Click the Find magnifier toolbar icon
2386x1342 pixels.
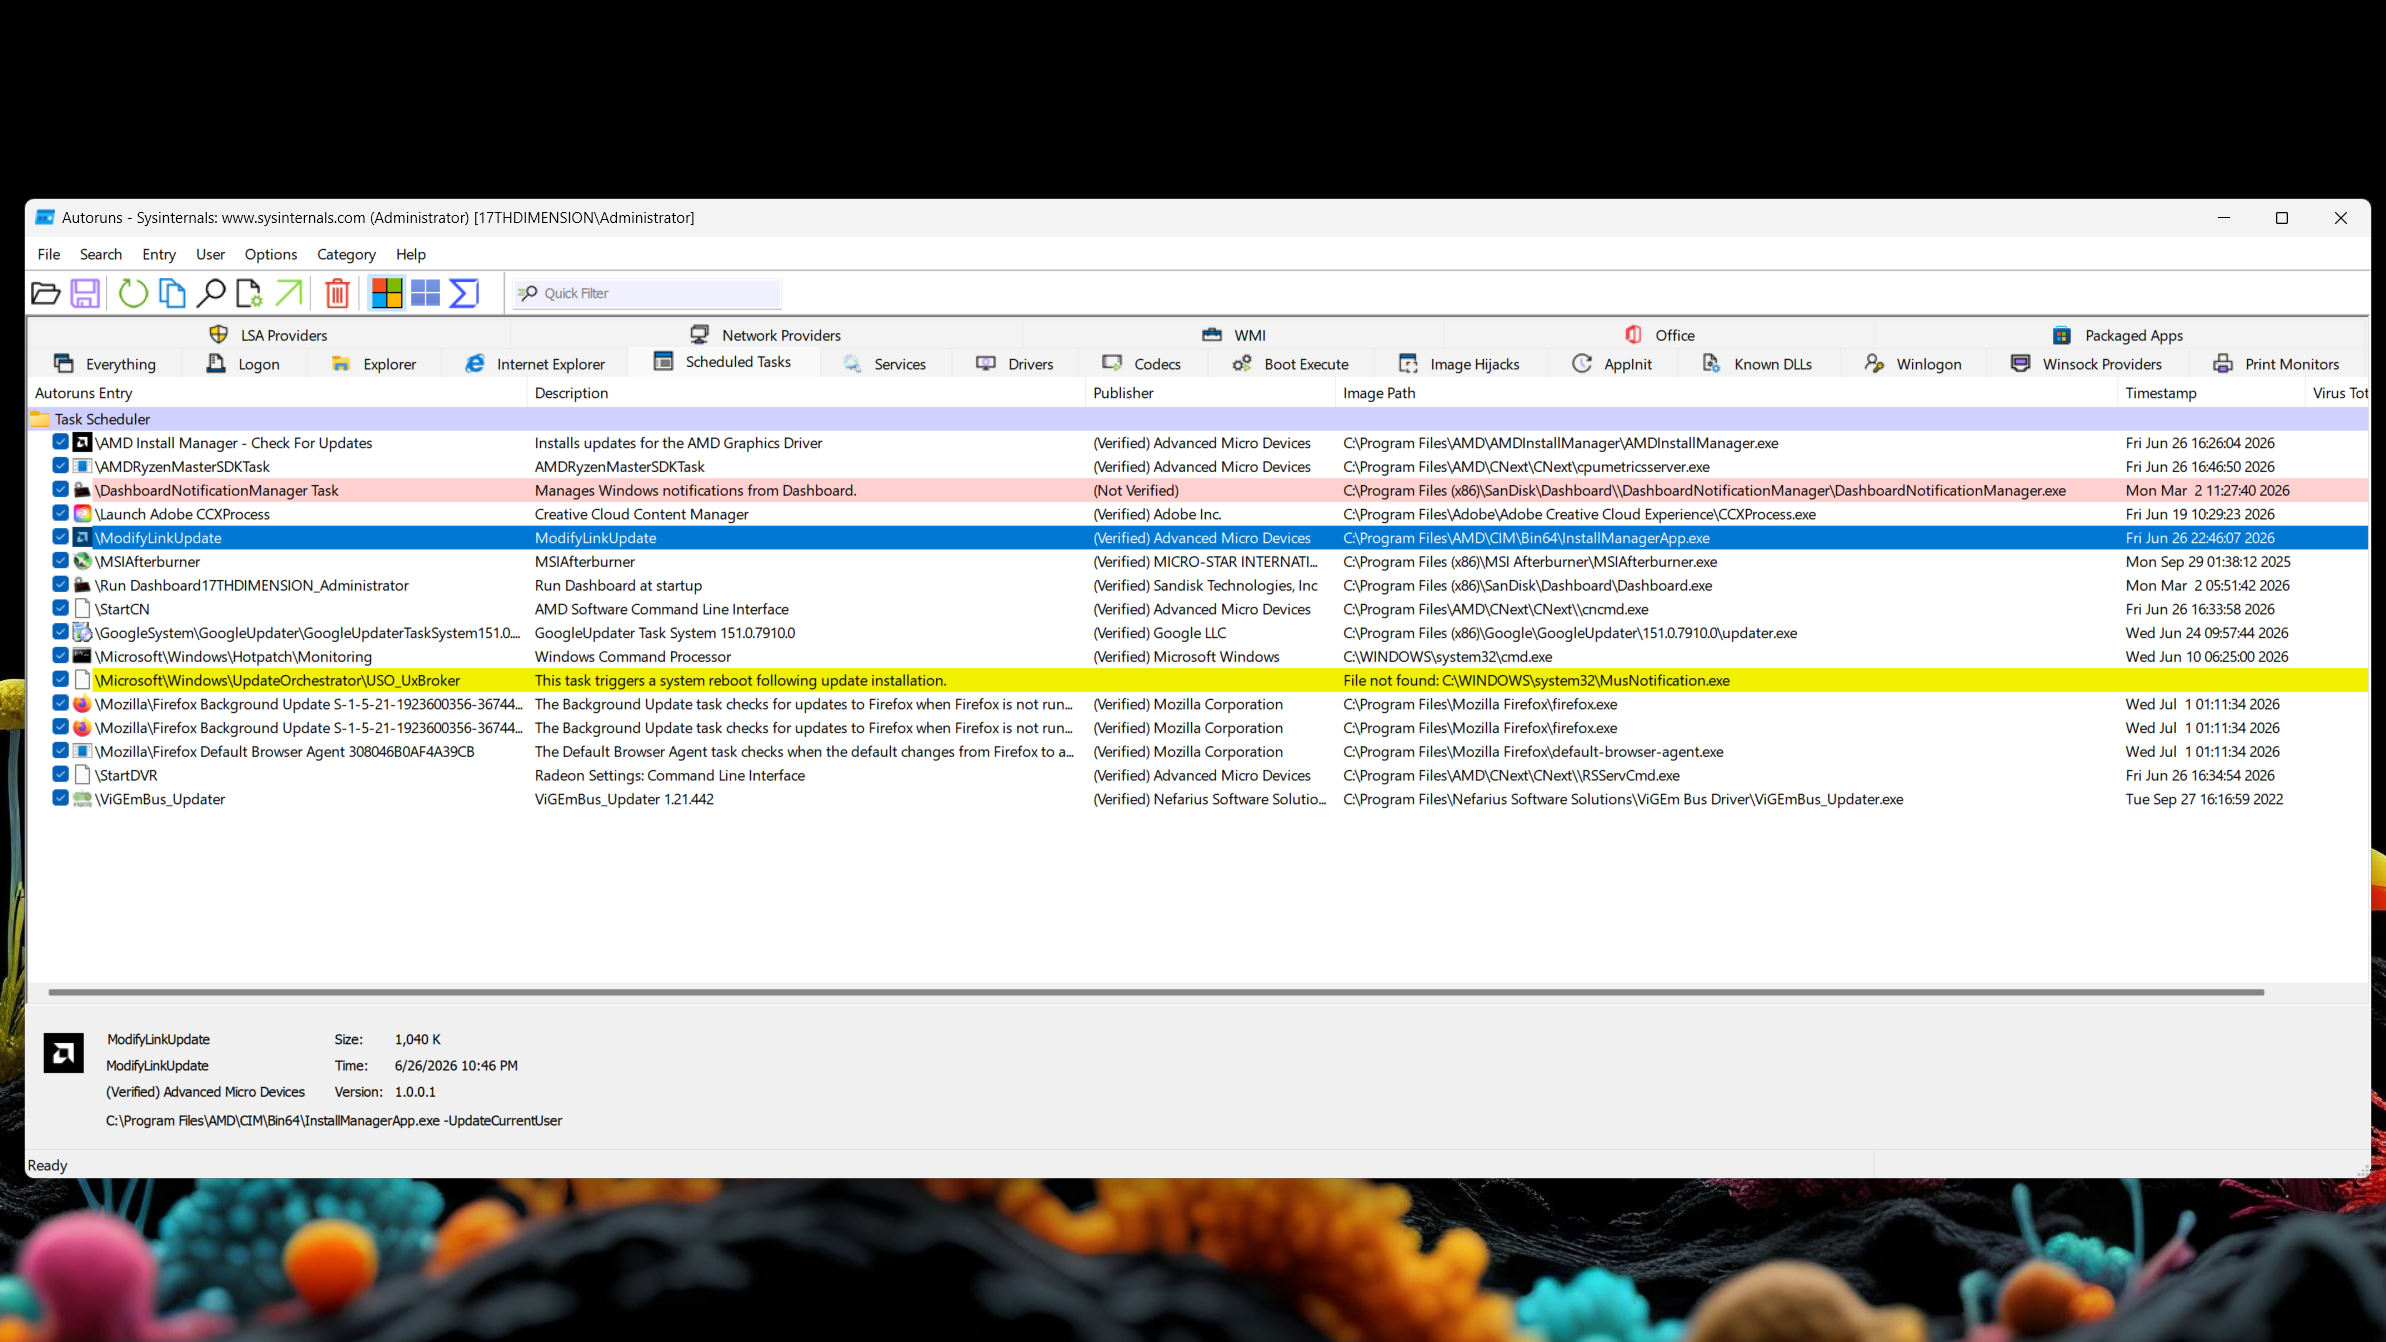click(x=211, y=293)
